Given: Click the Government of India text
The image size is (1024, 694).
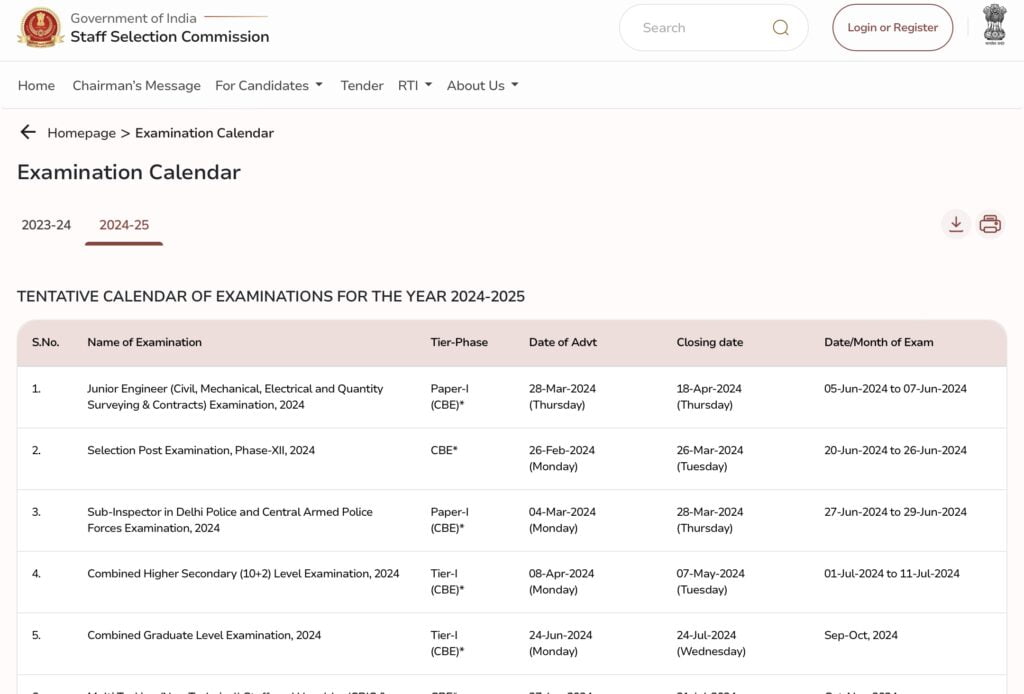Looking at the screenshot, I should tap(133, 18).
